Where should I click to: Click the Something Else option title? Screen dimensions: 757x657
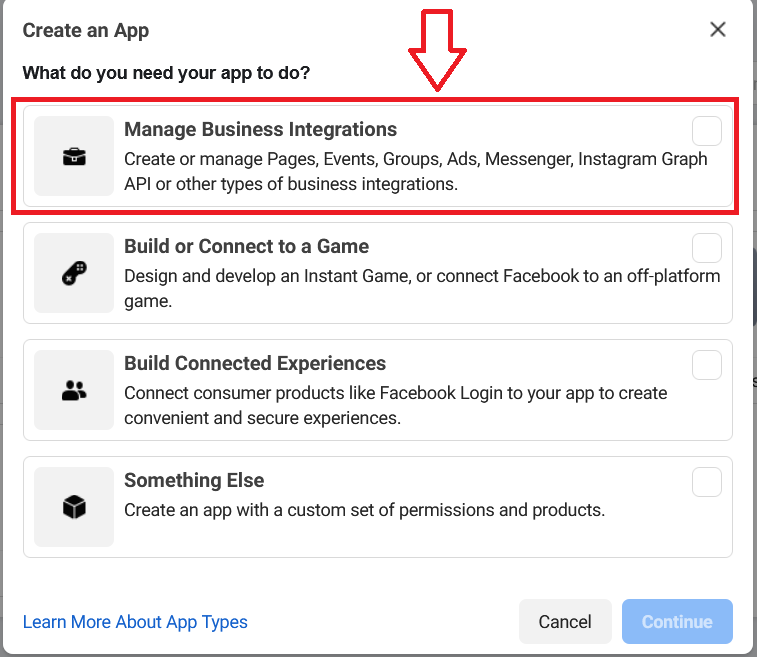[x=193, y=480]
